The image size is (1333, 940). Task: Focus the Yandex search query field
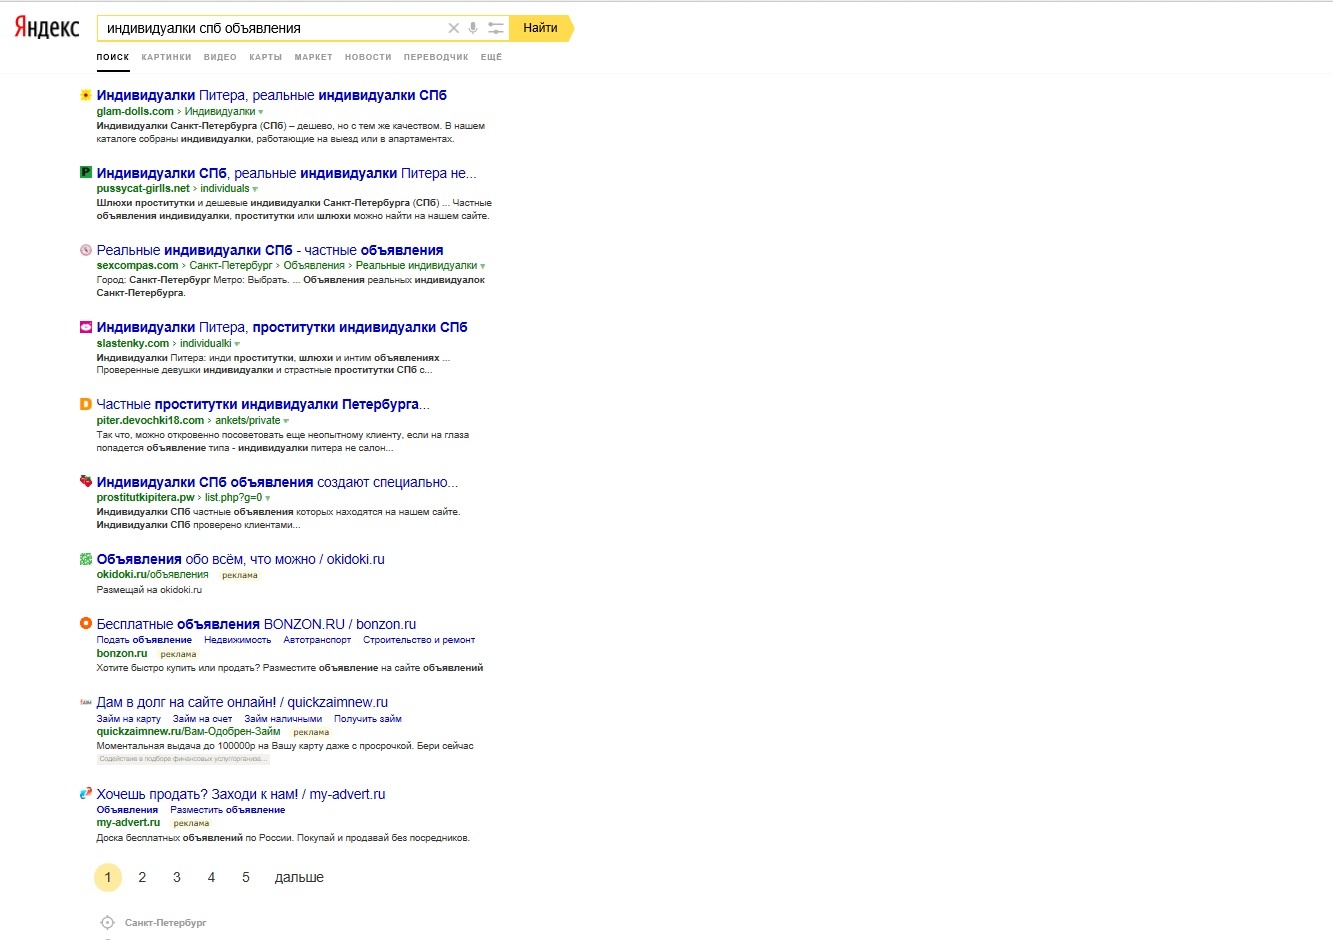pos(272,28)
